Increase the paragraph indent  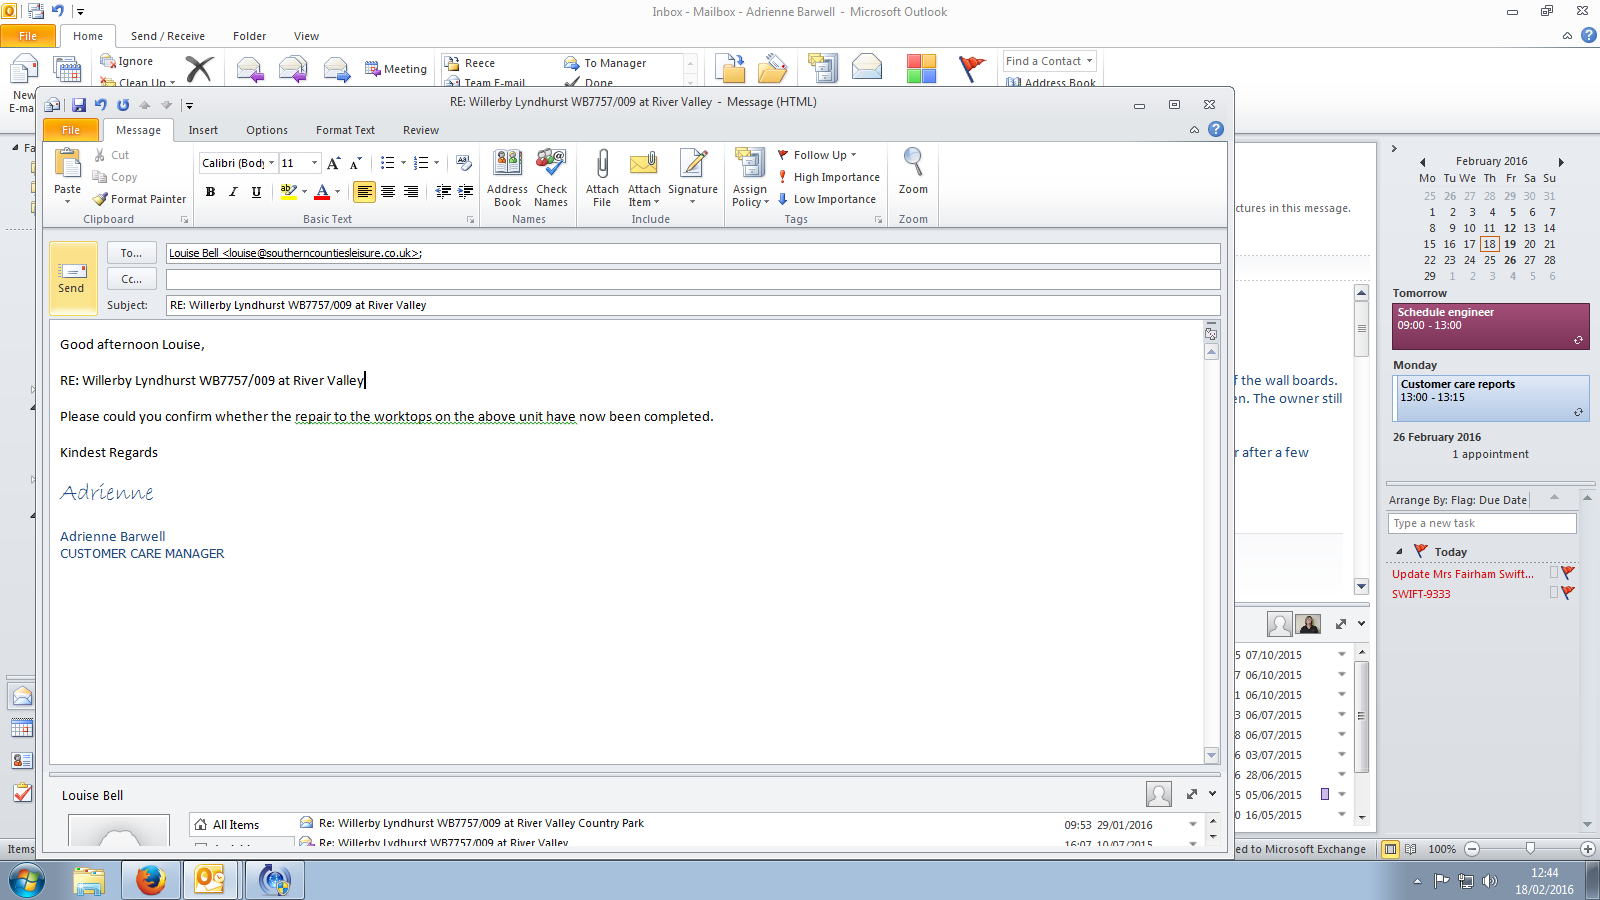tap(466, 191)
